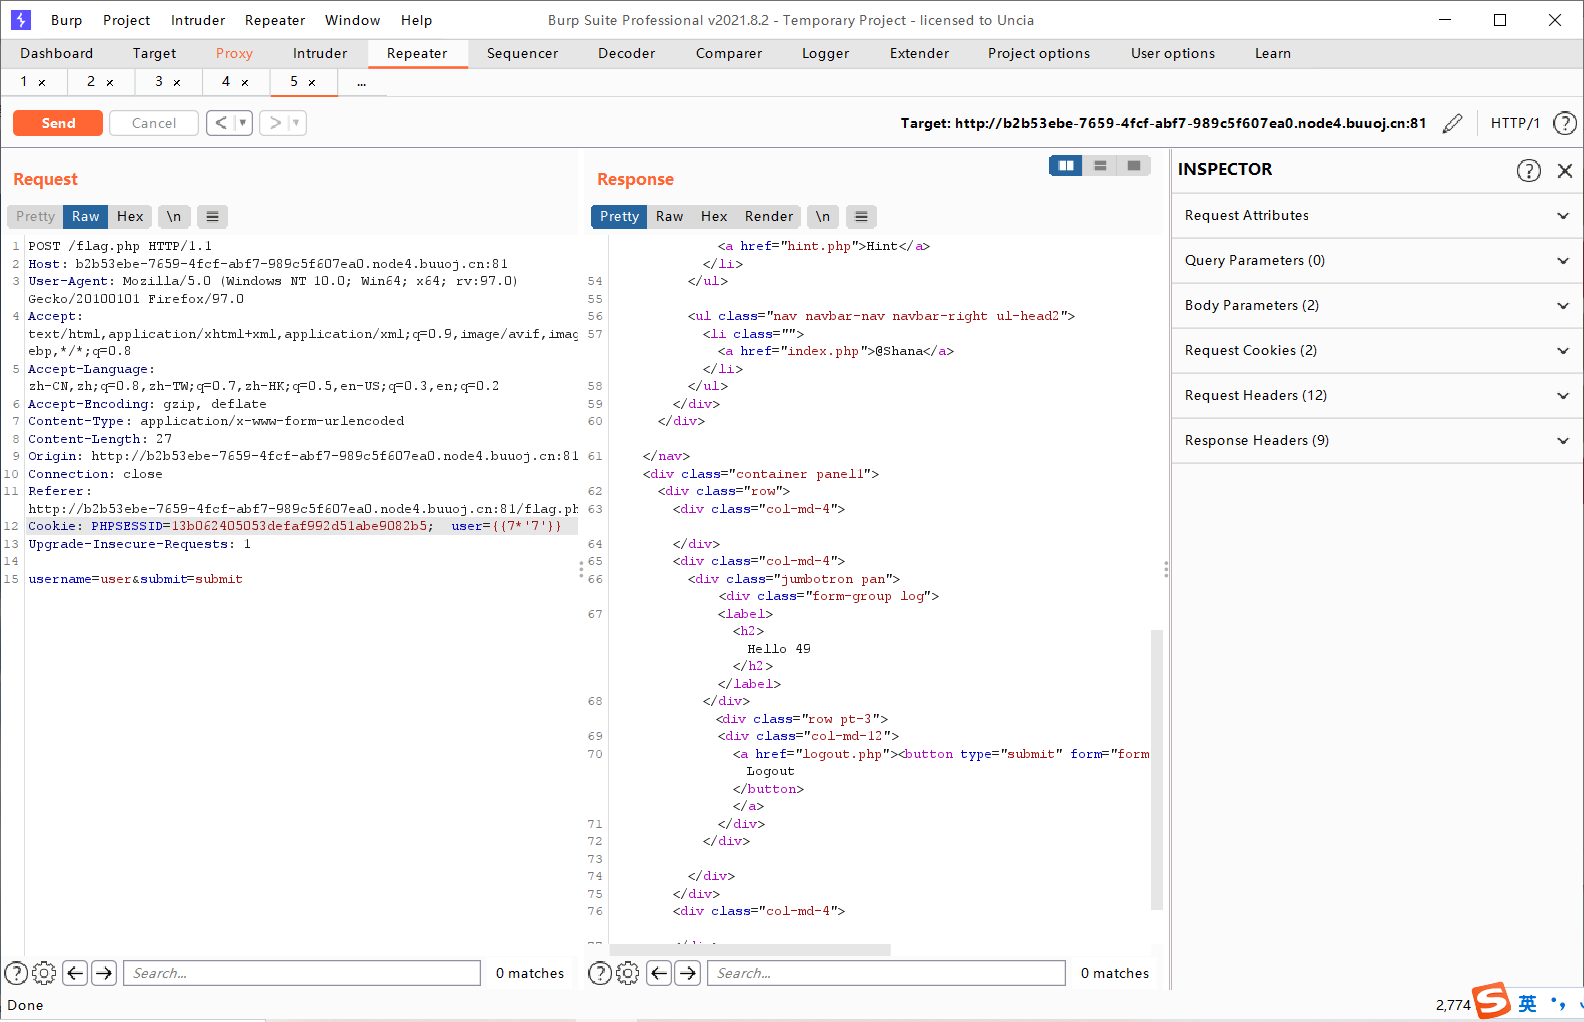Open request search help icon
Screen dimensions: 1584x1022
(16, 973)
